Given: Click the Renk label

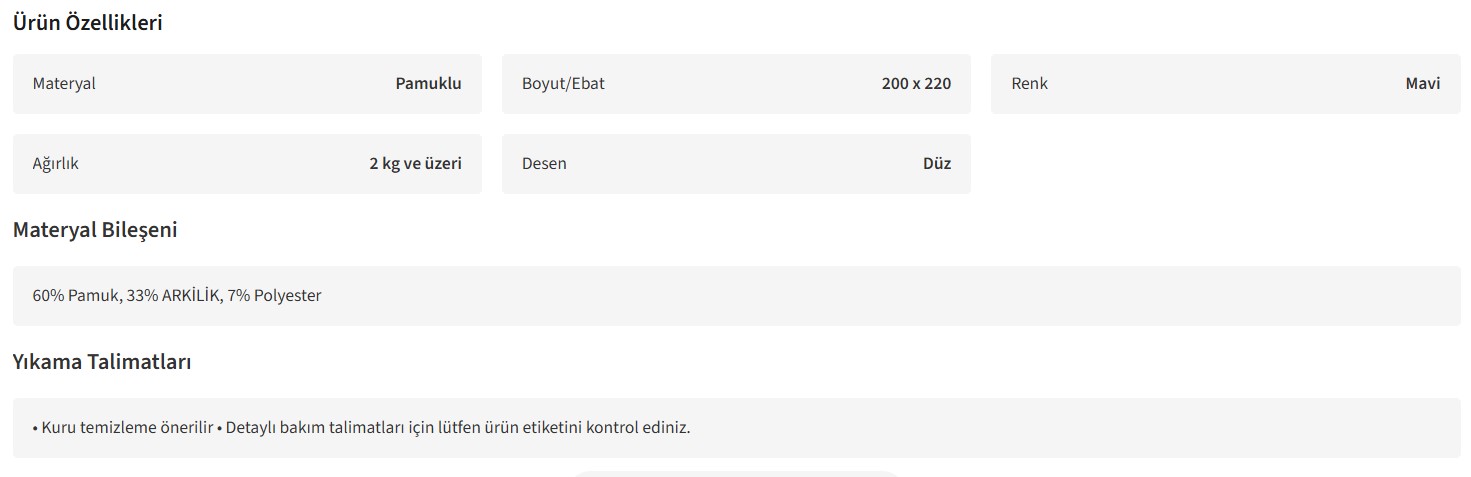Looking at the screenshot, I should (x=1029, y=84).
